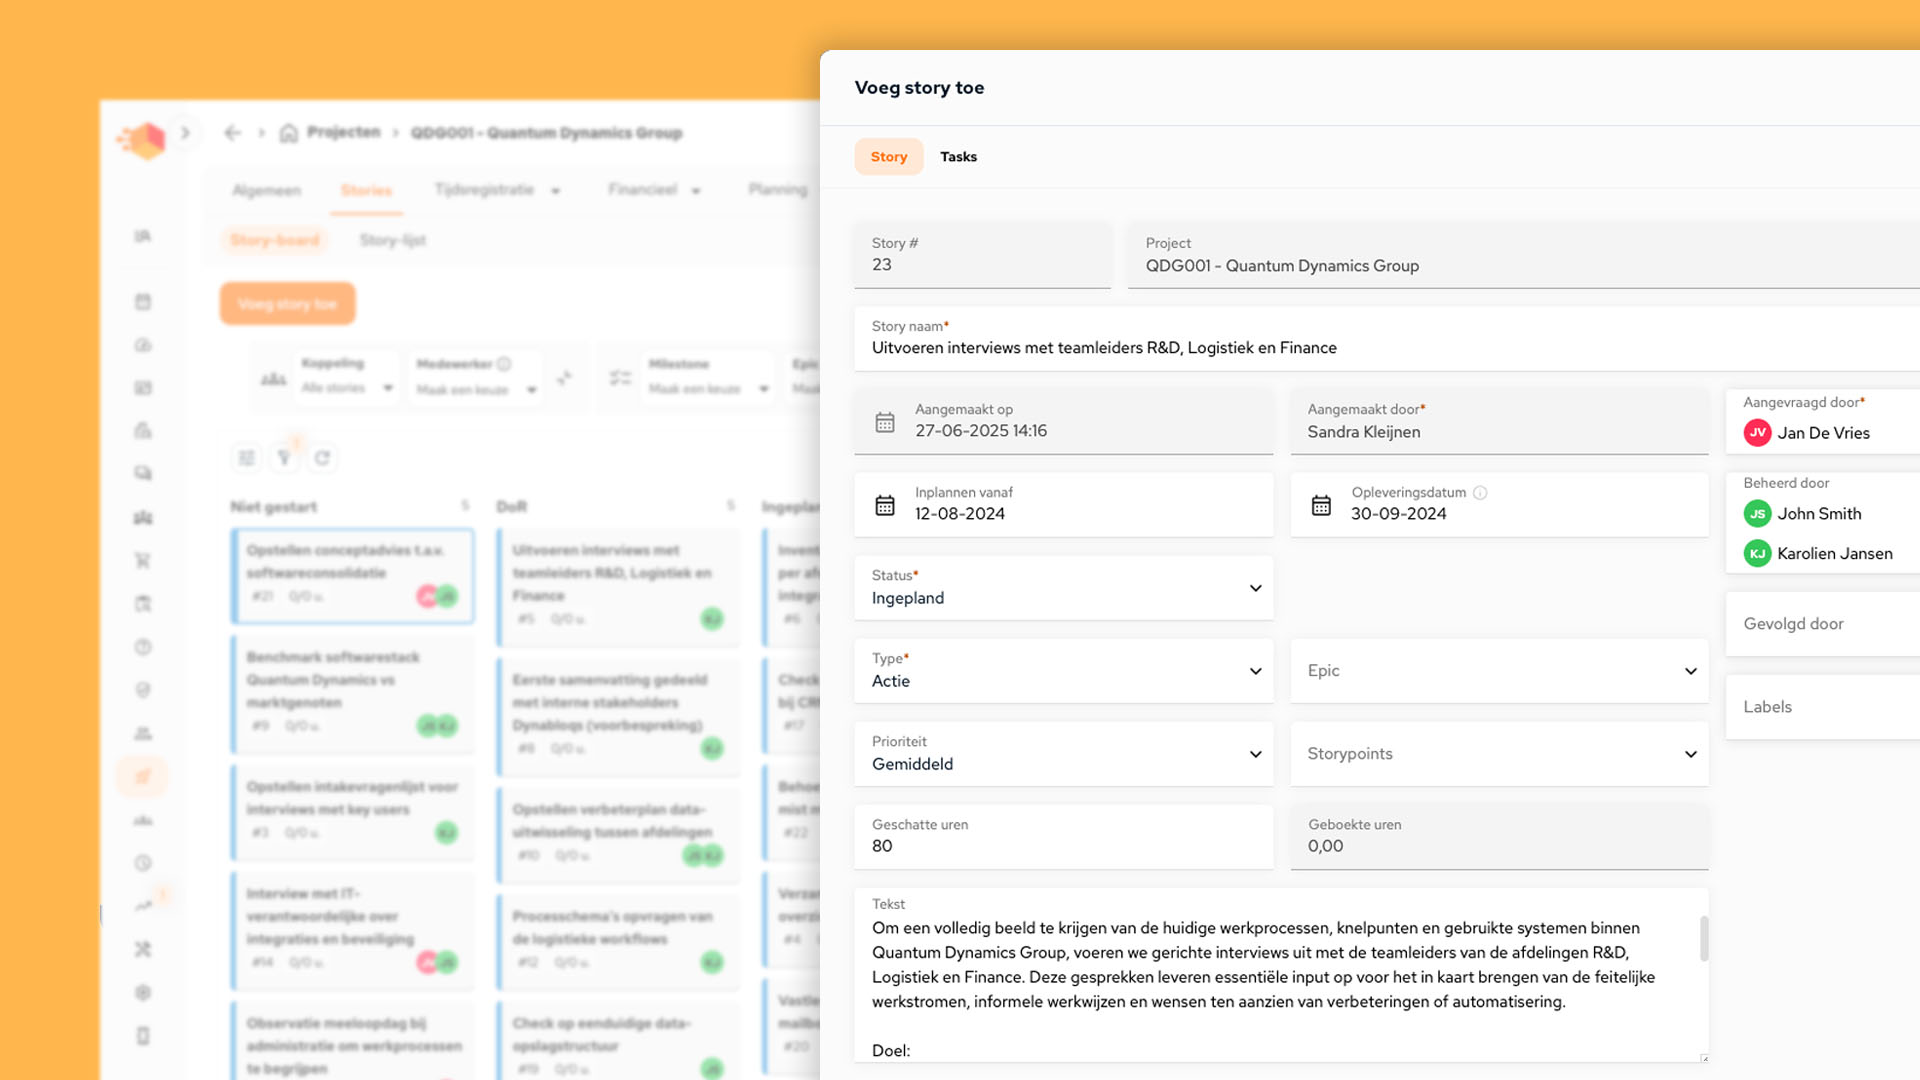Refresh the story board with the refresh icon
This screenshot has height=1080, width=1920.
pos(323,457)
